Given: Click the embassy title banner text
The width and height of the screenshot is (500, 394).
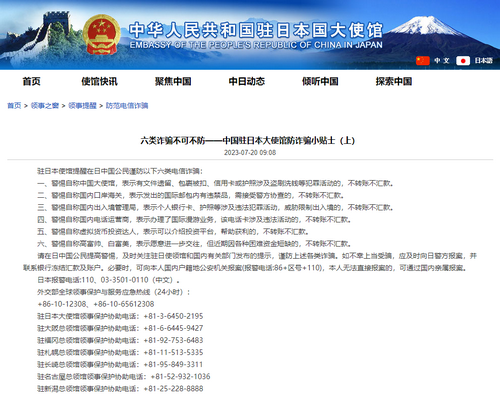Looking at the screenshot, I should pyautogui.click(x=256, y=35).
